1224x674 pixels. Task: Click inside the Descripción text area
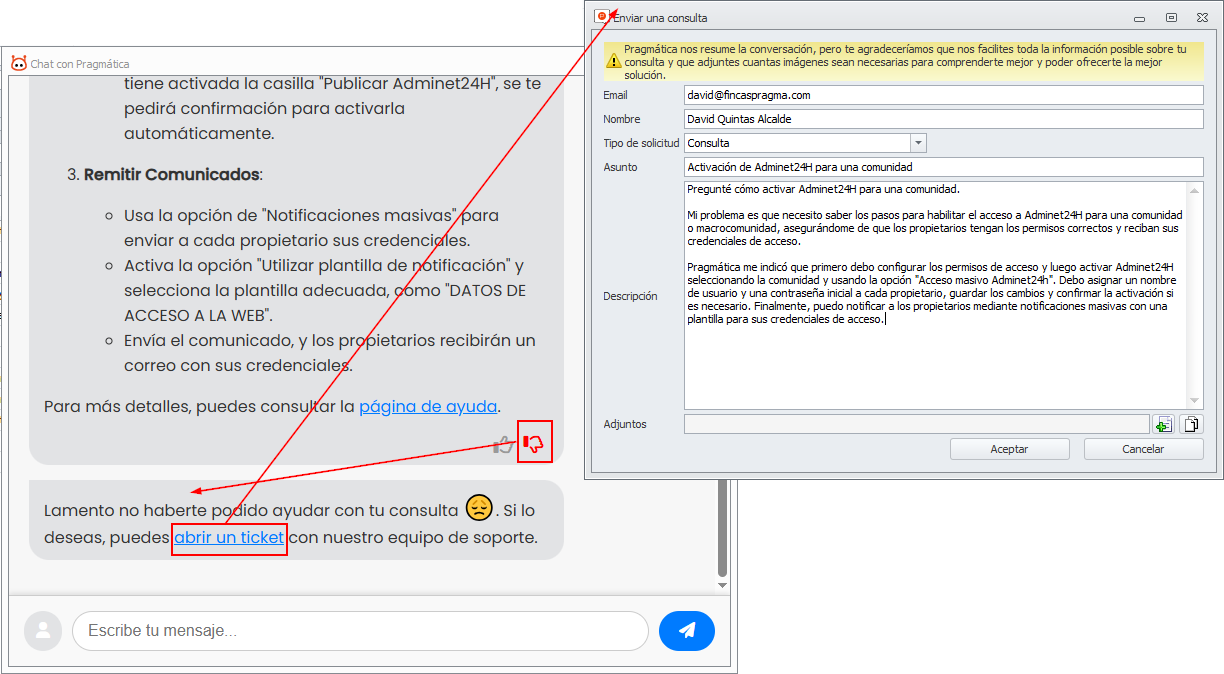click(936, 295)
